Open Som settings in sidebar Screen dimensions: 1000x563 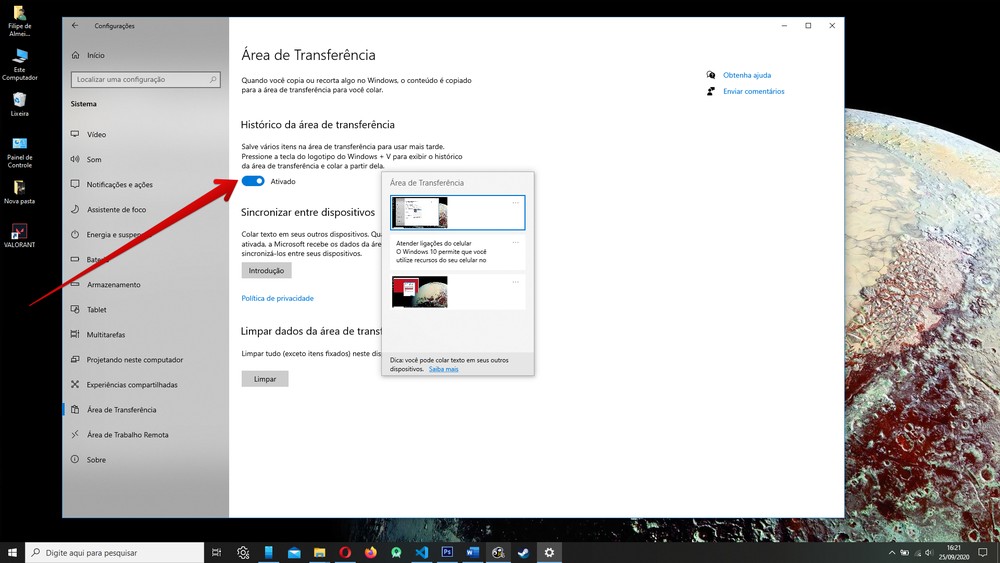94,159
